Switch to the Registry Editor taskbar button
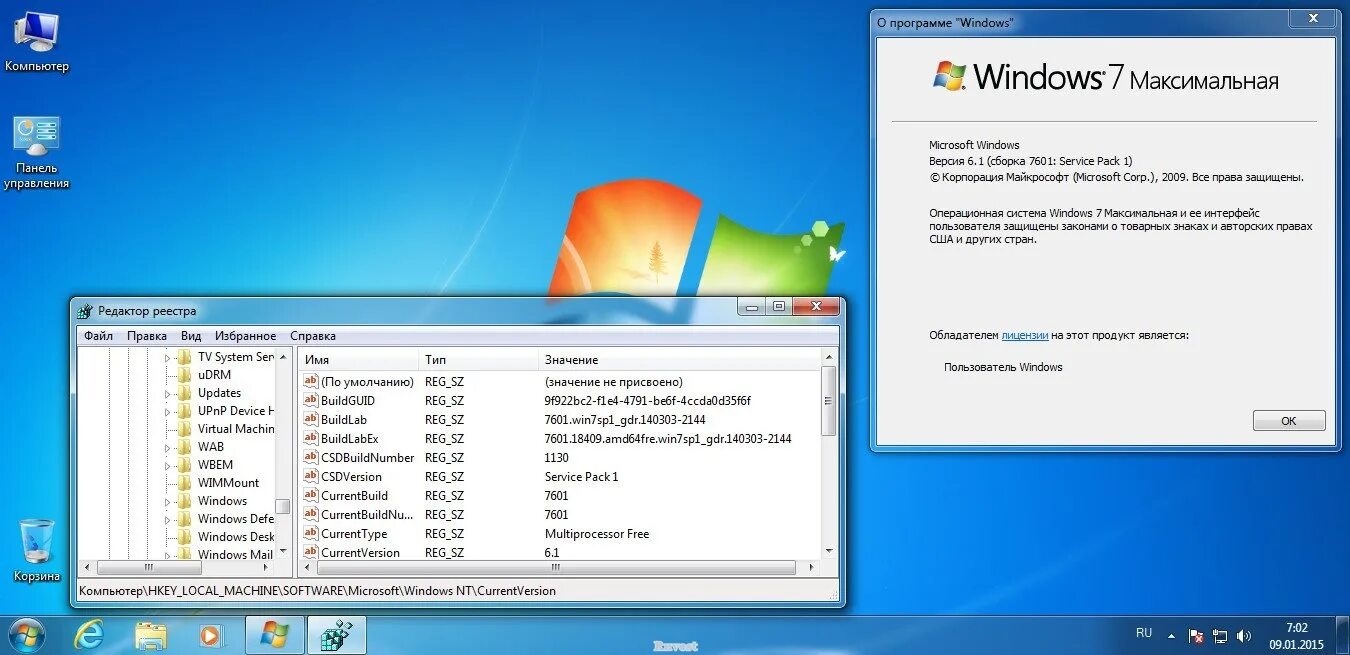Screen dimensions: 1350x655 coord(337,635)
